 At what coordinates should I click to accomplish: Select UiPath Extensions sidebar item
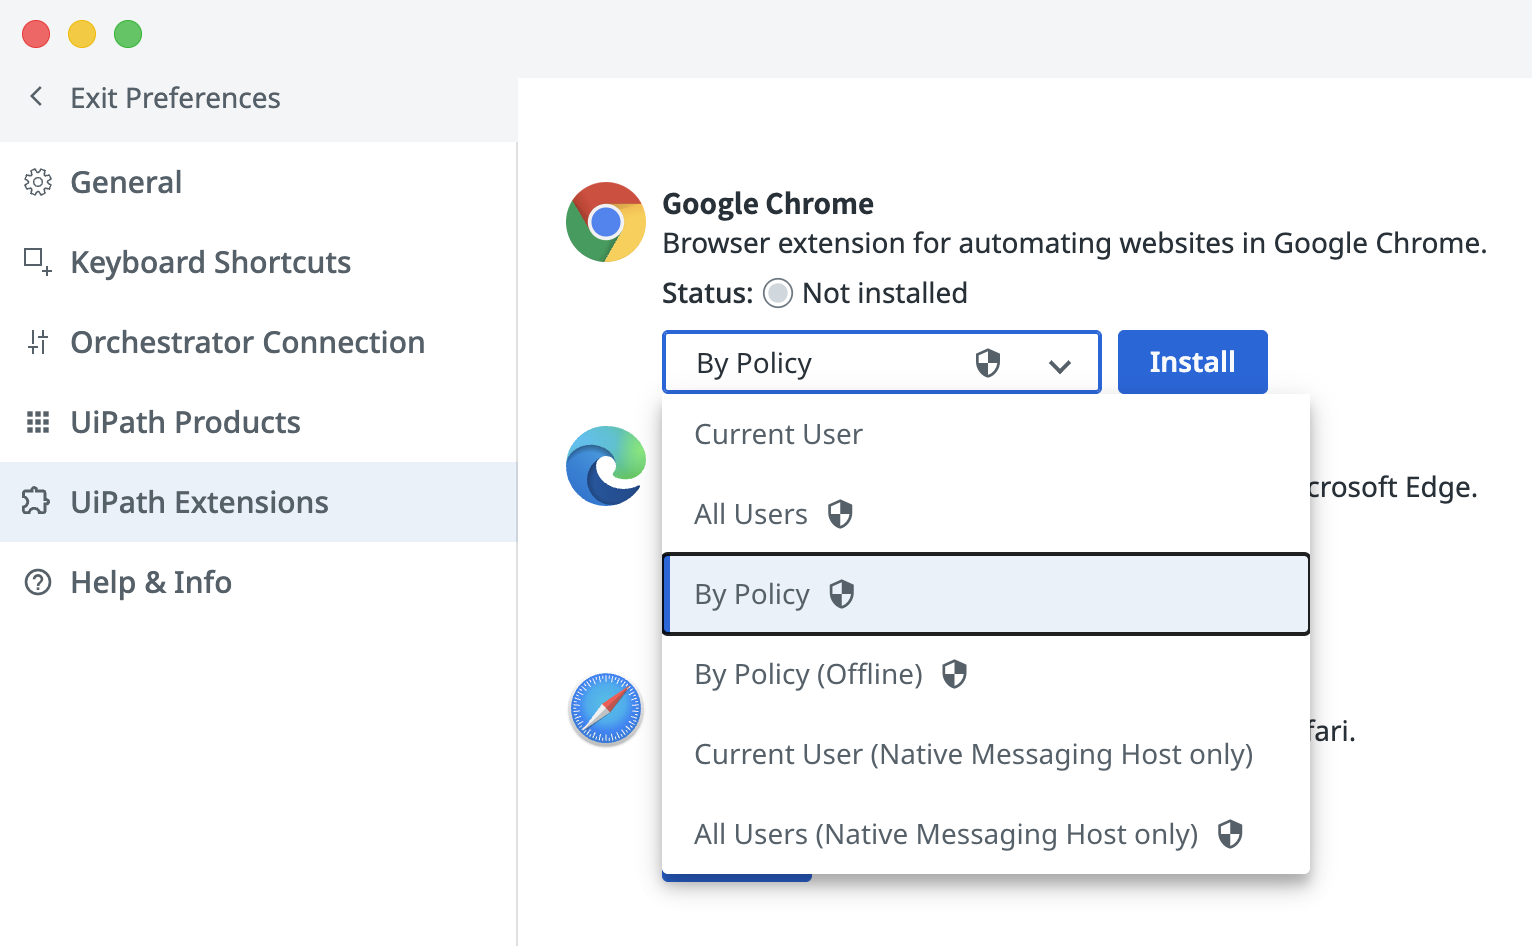click(258, 502)
